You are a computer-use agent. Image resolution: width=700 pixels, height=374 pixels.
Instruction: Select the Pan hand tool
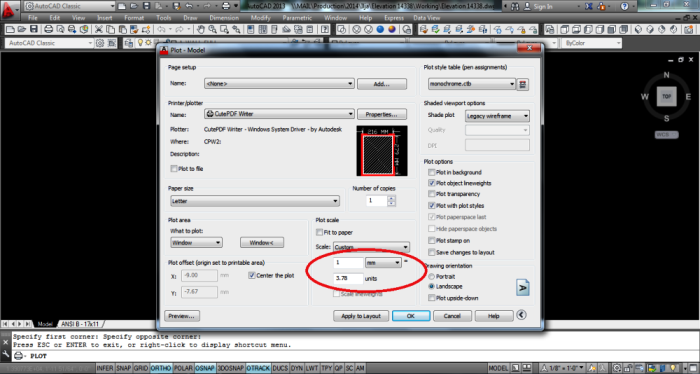pos(201,29)
